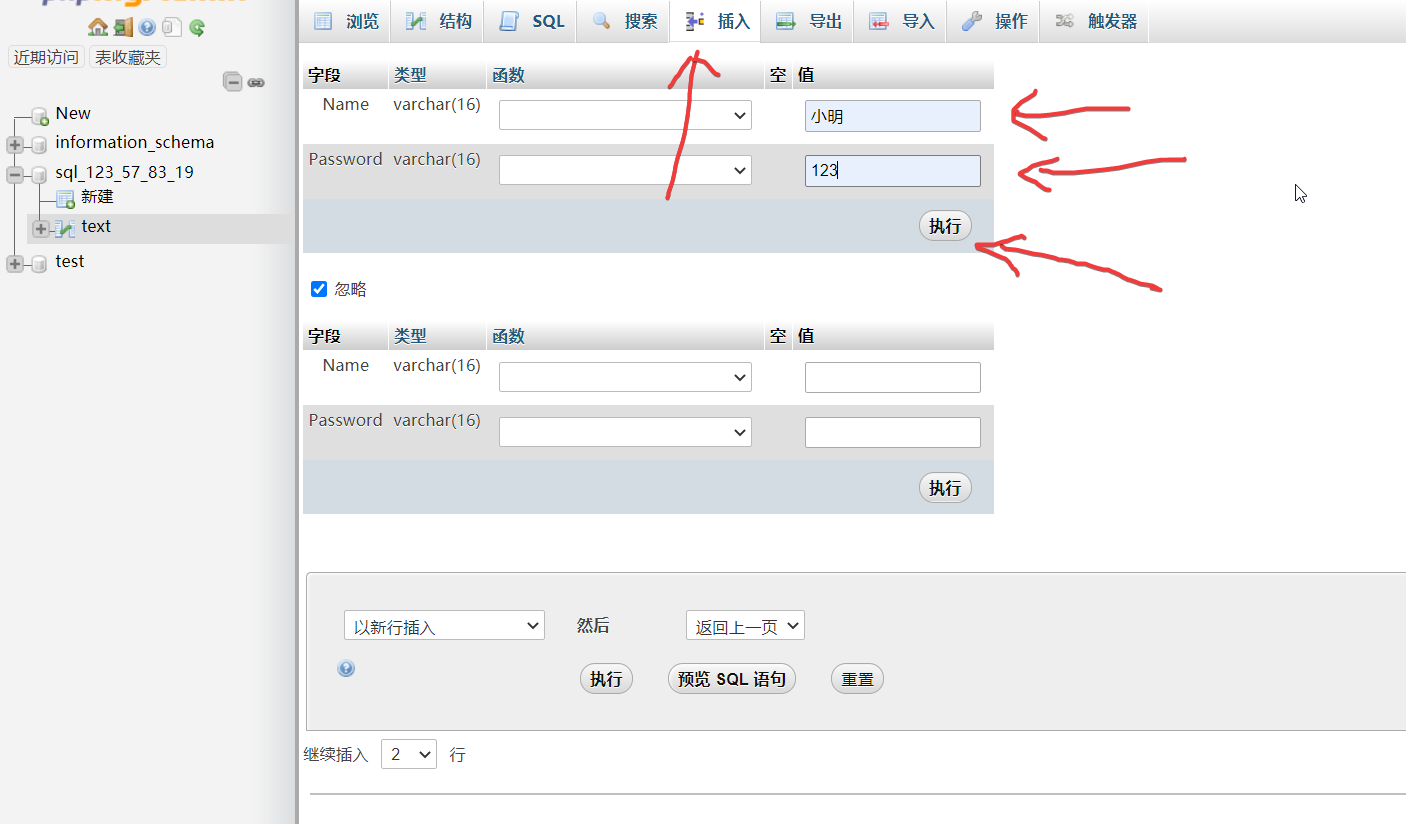Go to phpMyAdmin home via house icon
The height and width of the screenshot is (824, 1406).
click(97, 27)
